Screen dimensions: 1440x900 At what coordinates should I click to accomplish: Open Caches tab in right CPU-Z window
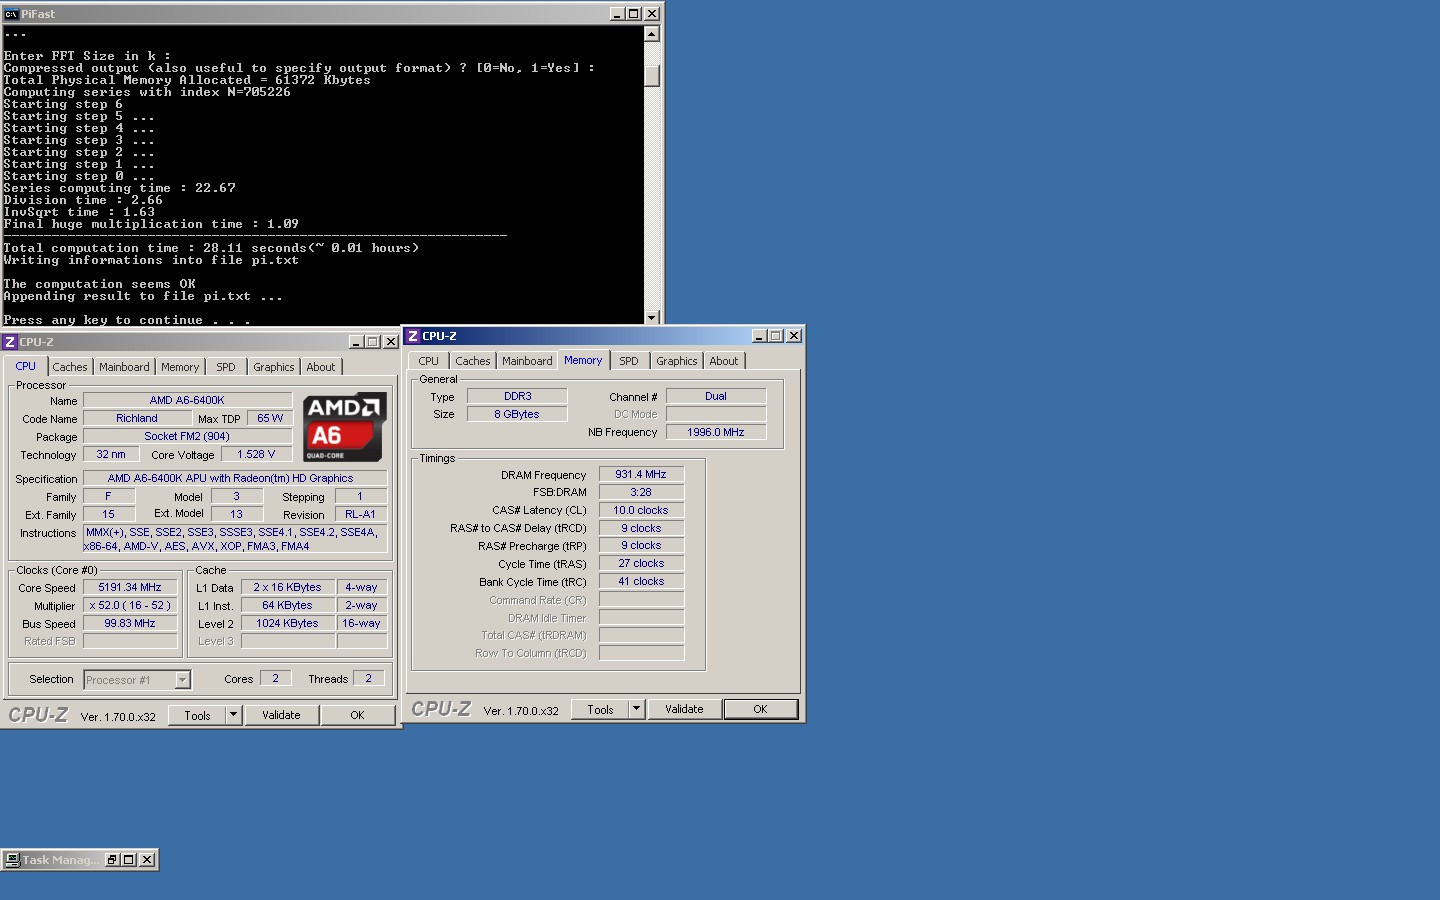pyautogui.click(x=473, y=361)
